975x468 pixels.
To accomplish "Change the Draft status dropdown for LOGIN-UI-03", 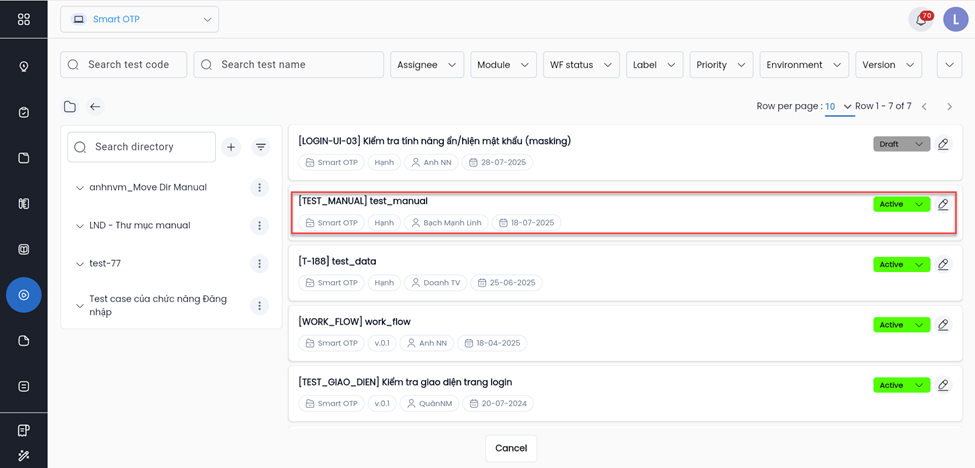I will [x=901, y=144].
